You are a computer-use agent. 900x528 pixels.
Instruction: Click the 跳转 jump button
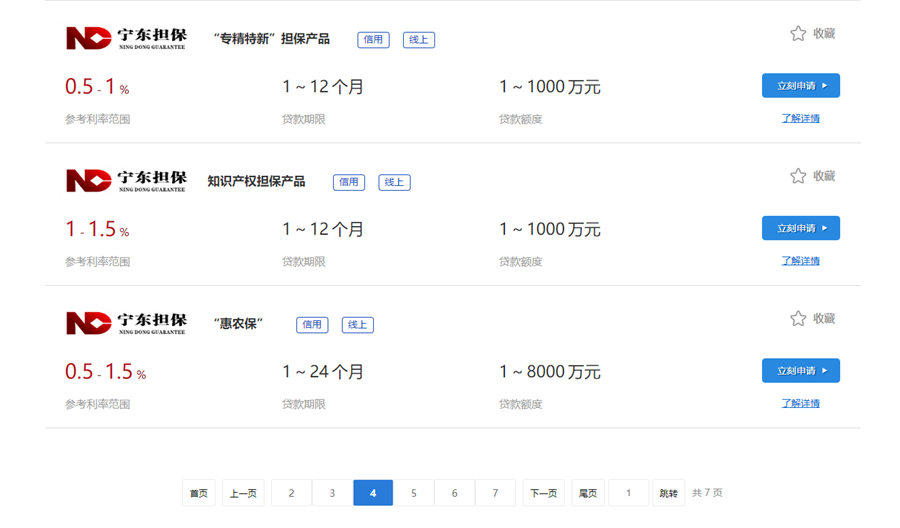pos(669,493)
